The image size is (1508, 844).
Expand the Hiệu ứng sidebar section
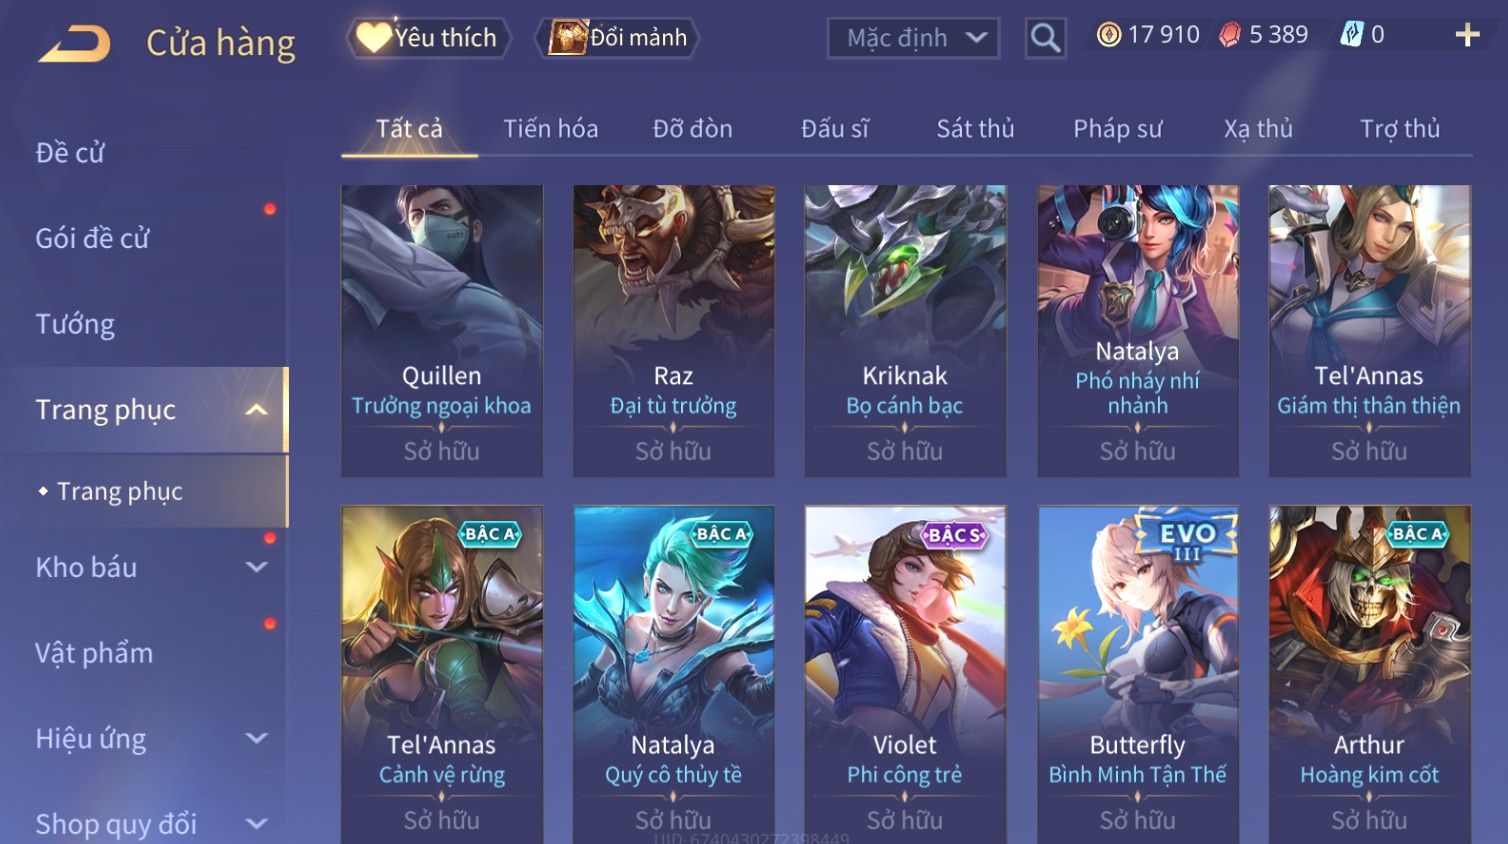point(256,738)
